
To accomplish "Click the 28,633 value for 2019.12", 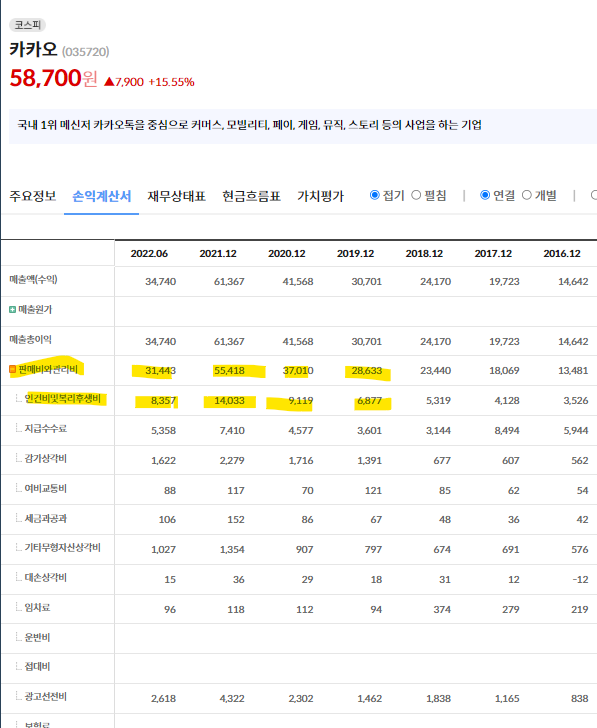I will (x=367, y=371).
